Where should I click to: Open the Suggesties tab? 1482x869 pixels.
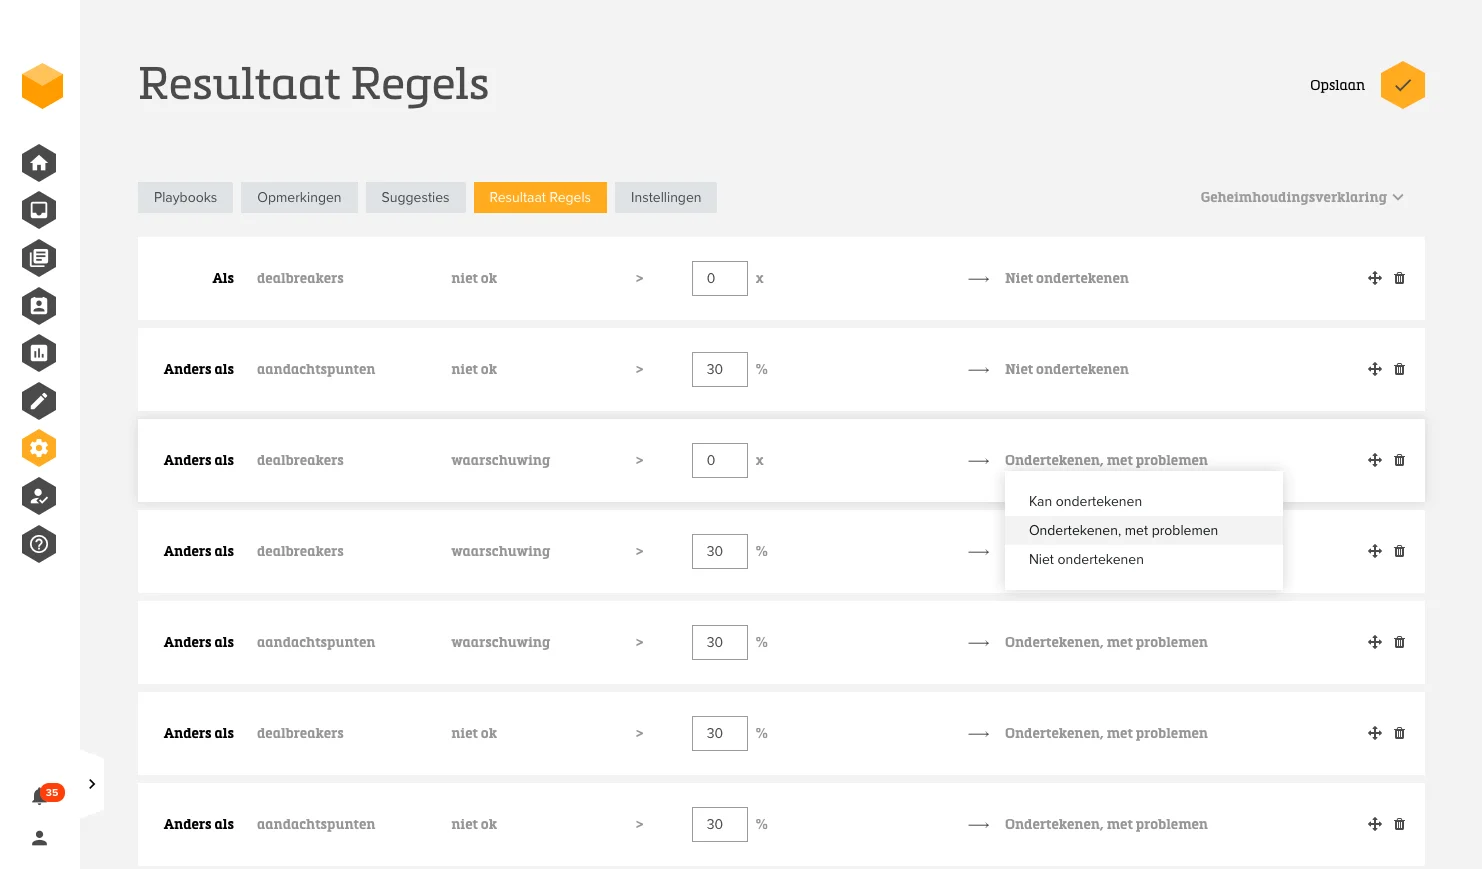pos(415,198)
